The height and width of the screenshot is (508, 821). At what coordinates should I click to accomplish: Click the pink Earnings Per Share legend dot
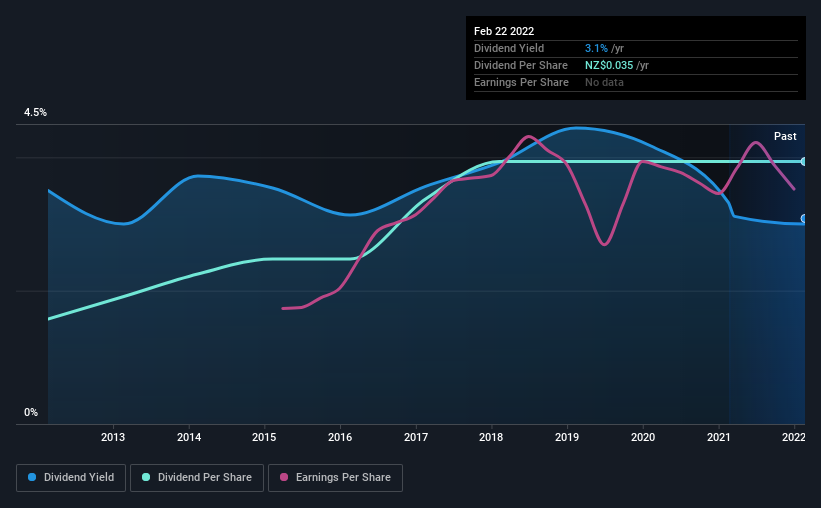coord(284,477)
